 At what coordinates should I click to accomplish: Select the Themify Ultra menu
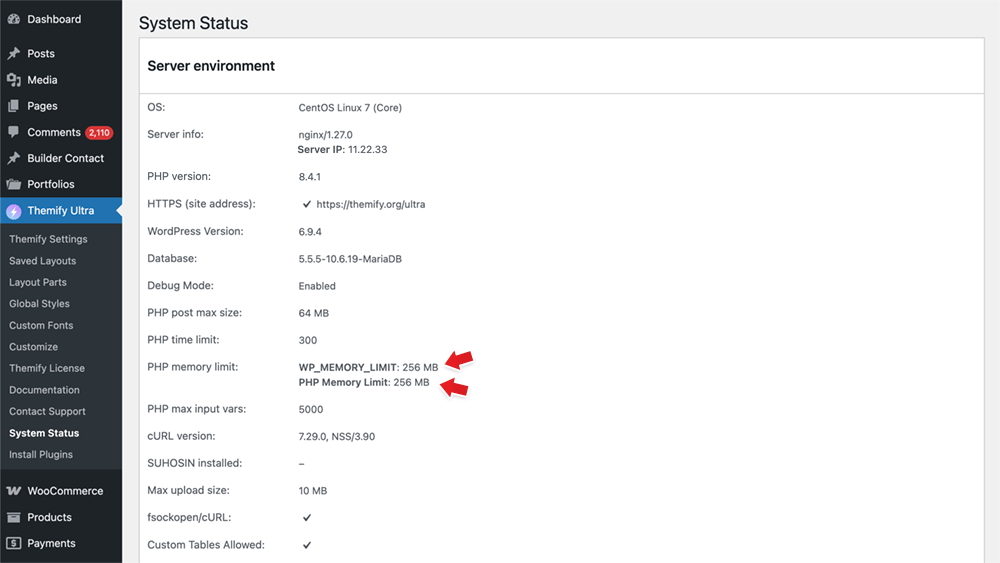point(61,210)
